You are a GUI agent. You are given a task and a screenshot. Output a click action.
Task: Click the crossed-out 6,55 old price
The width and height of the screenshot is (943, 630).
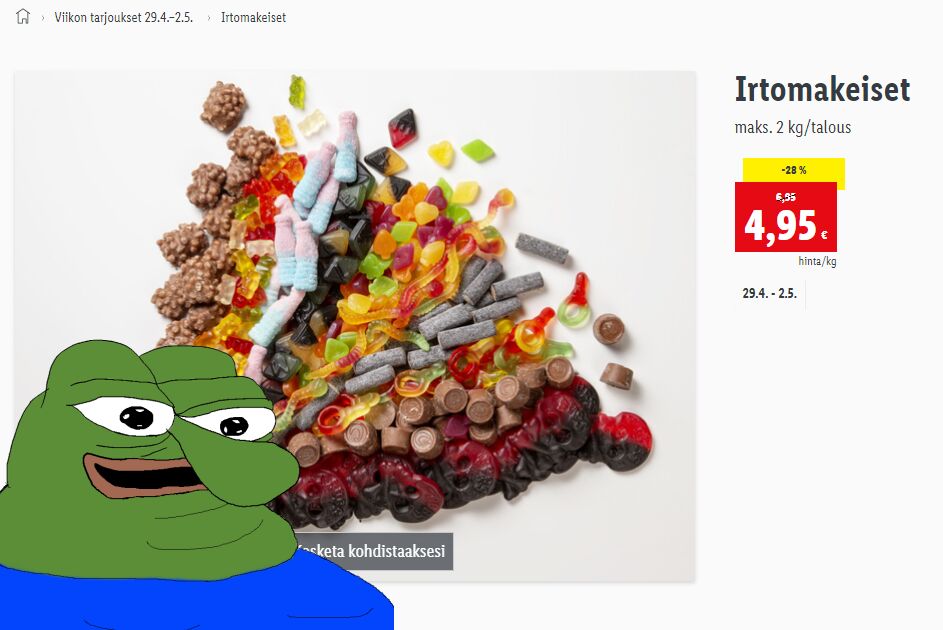pyautogui.click(x=785, y=197)
